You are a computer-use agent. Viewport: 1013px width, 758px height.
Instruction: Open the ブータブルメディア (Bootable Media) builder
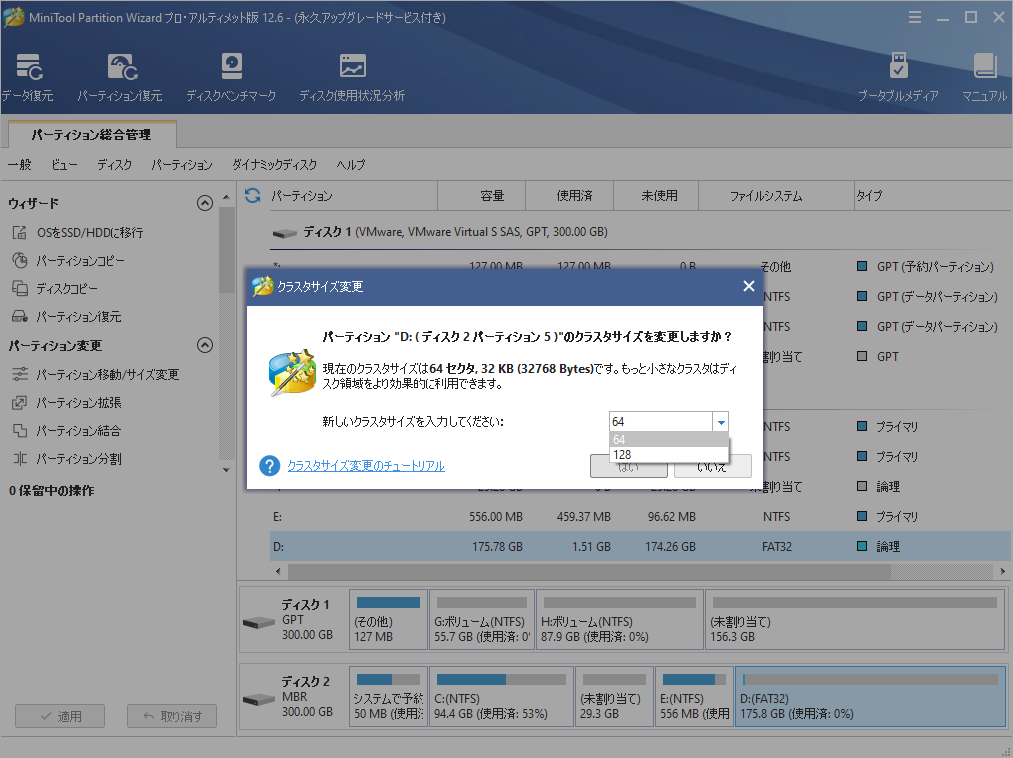pyautogui.click(x=898, y=75)
